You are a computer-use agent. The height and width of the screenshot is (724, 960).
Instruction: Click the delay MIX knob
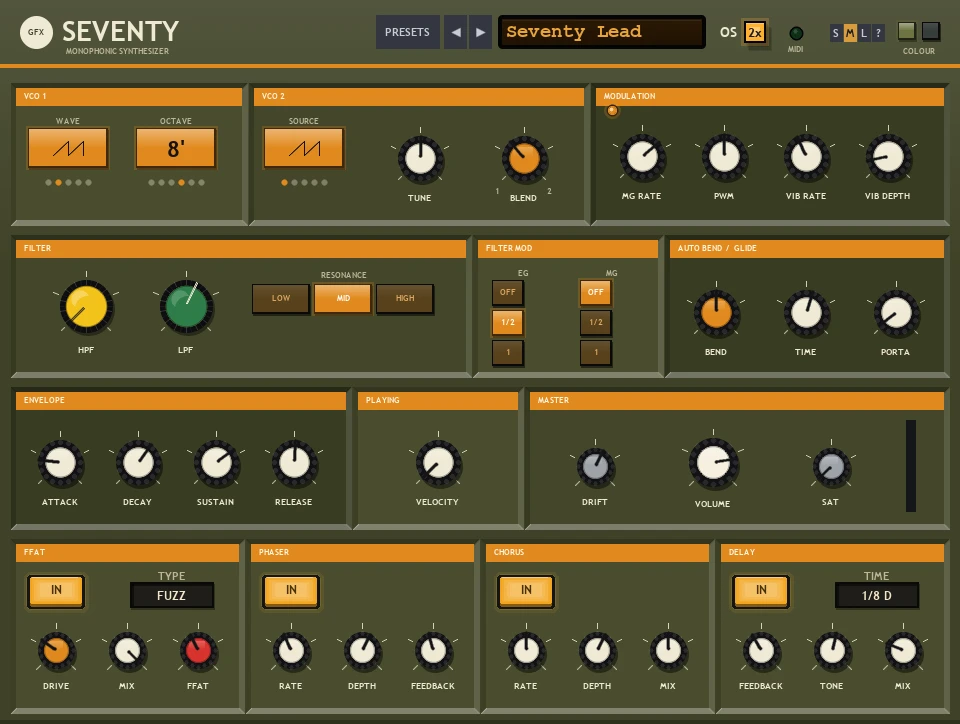[x=903, y=651]
